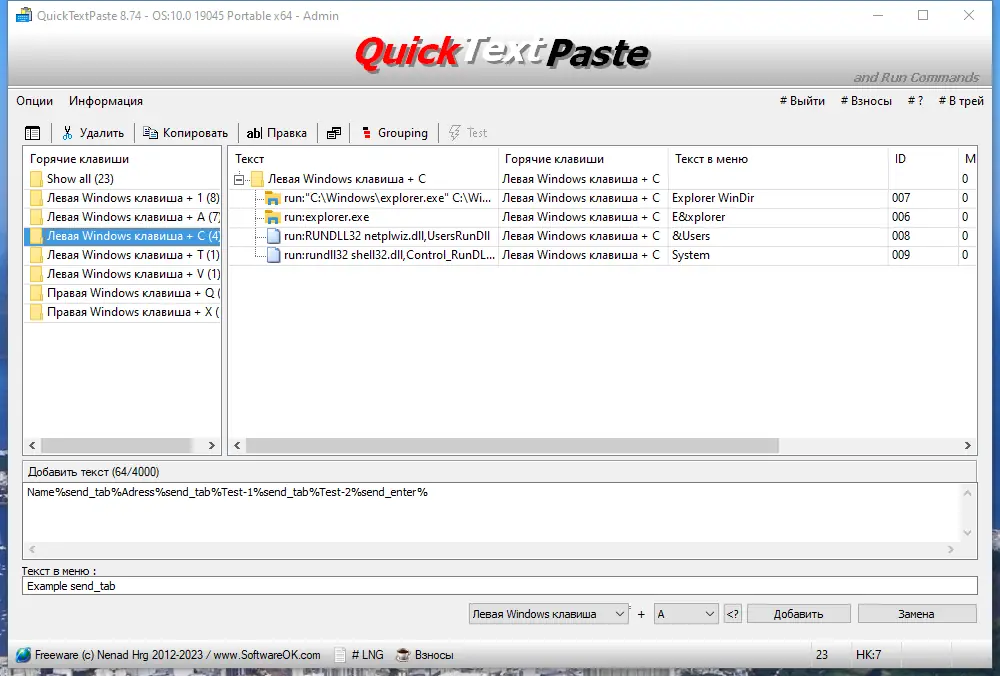Click left arrow of hotkeys panel scrollbar

pos(33,446)
